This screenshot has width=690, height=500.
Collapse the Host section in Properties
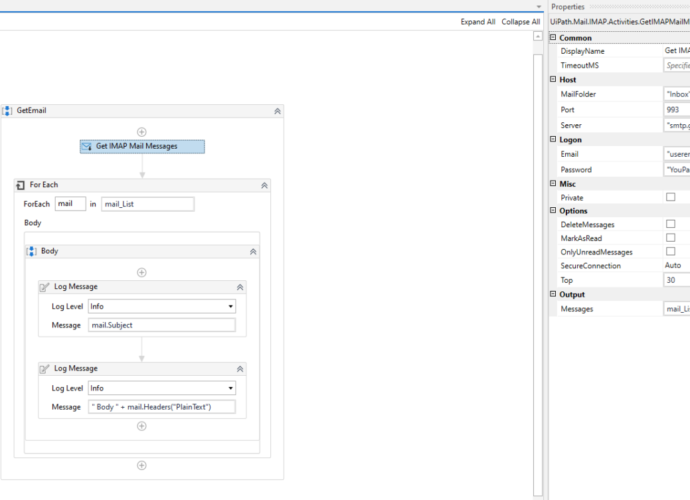[553, 80]
